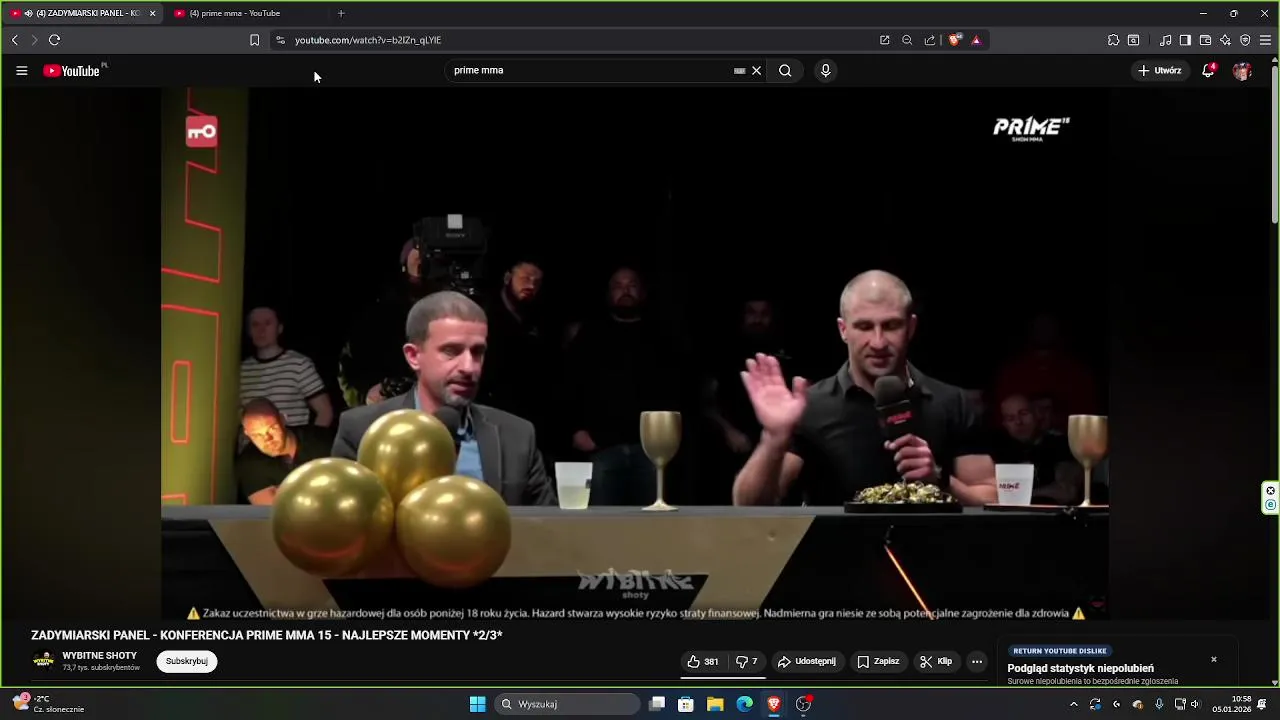Open the on-screen keyboard icon in search box
This screenshot has height=720, width=1280.
pyautogui.click(x=740, y=71)
